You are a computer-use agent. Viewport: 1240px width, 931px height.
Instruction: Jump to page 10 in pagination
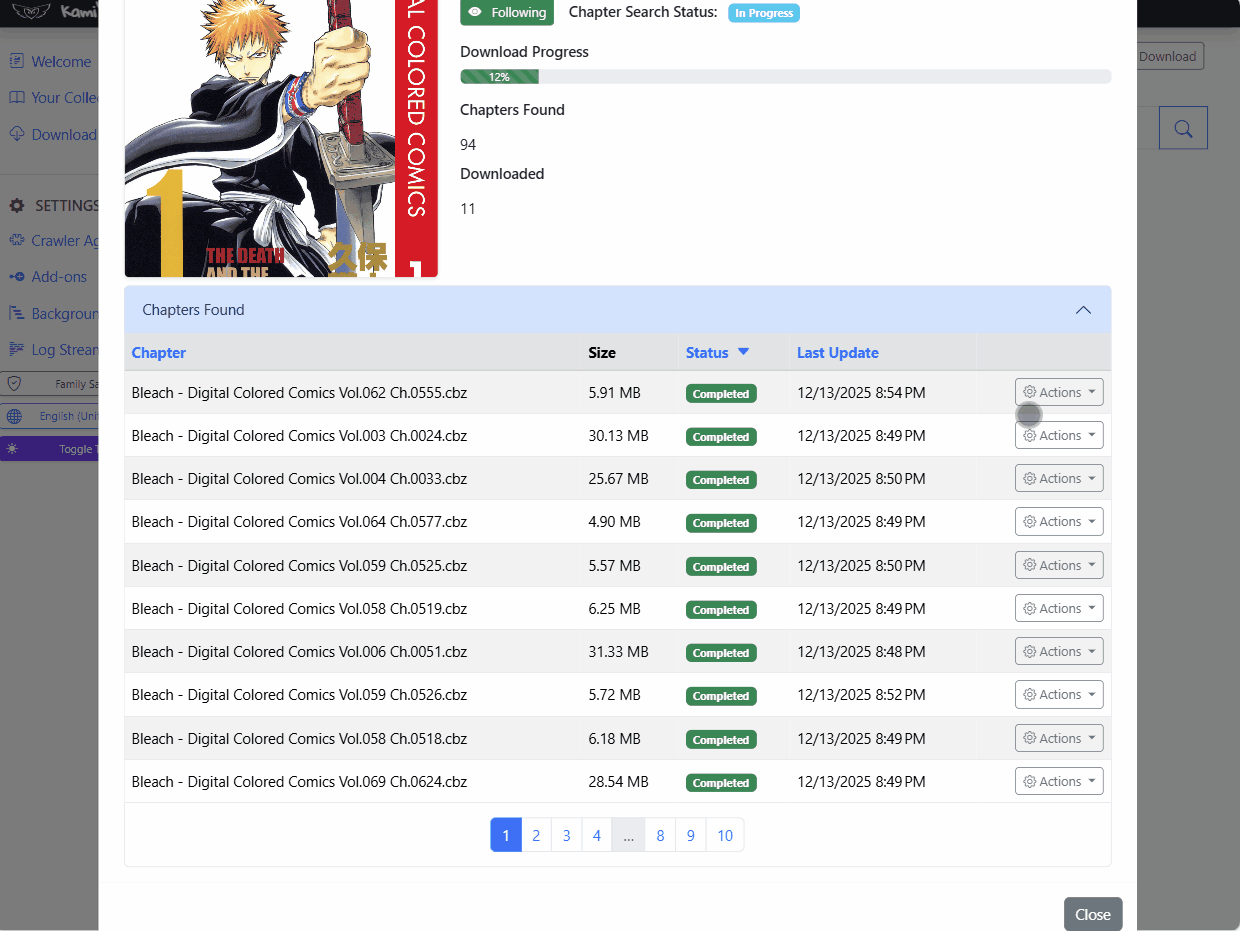click(x=725, y=835)
